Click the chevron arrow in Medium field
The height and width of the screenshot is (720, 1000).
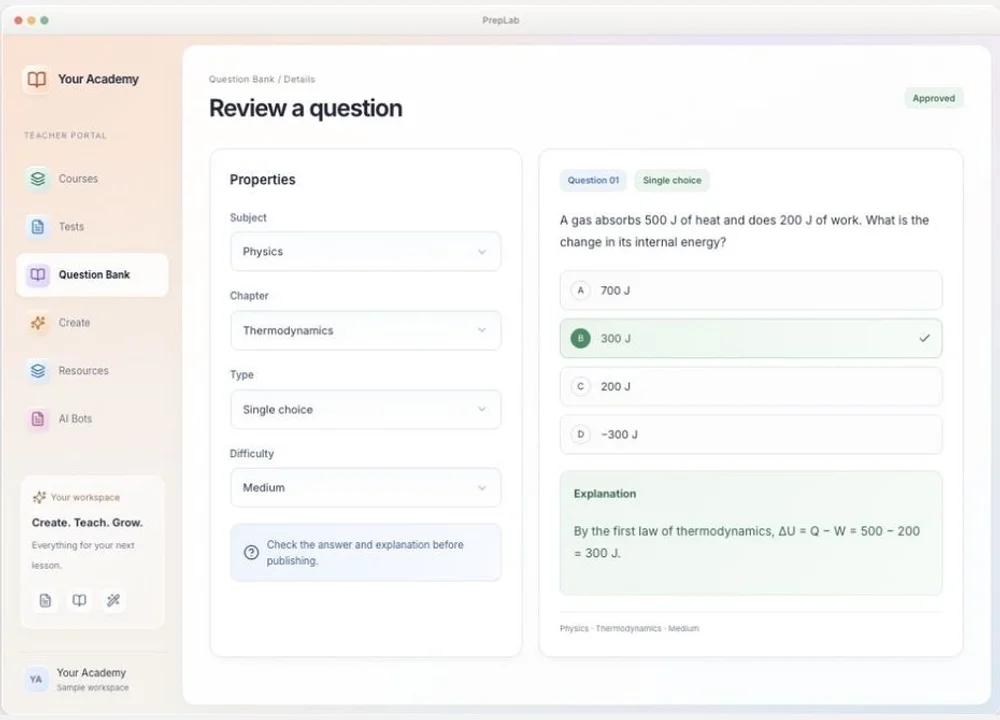[x=482, y=488]
